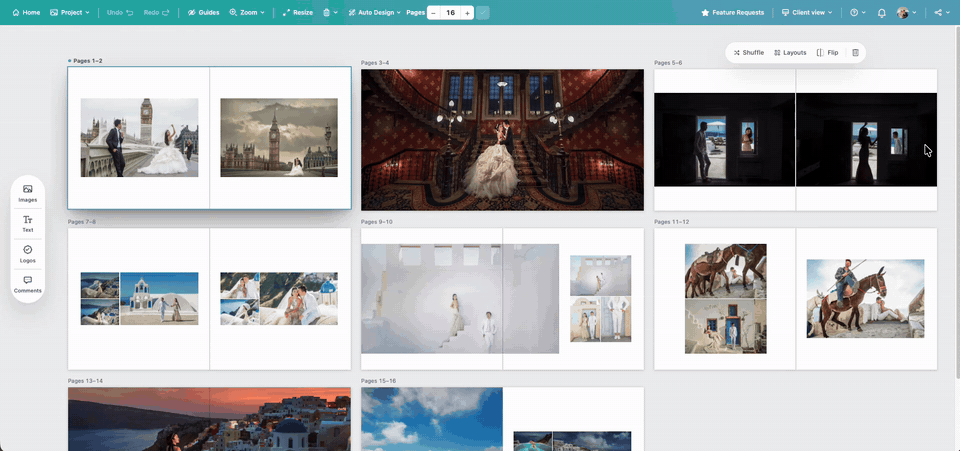This screenshot has width=960, height=451.
Task: Open the Client view dropdown
Action: pyautogui.click(x=807, y=12)
